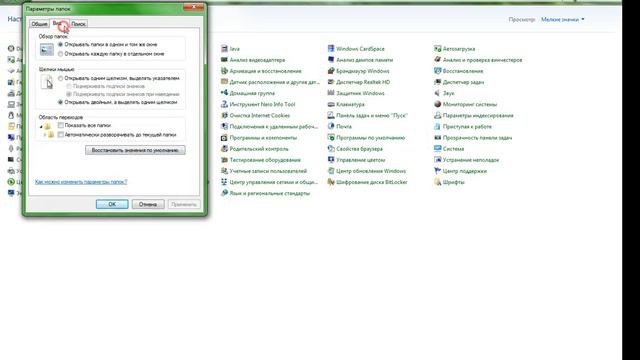The image size is (640, 360).
Task: Close the Параметры папок dialog
Action: pos(193,6)
